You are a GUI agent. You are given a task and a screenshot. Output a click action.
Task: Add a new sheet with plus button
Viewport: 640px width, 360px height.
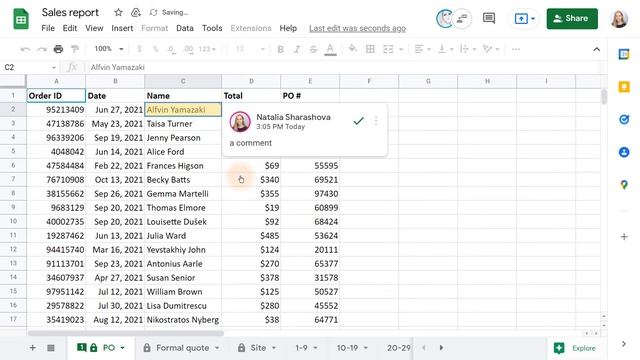click(x=33, y=348)
